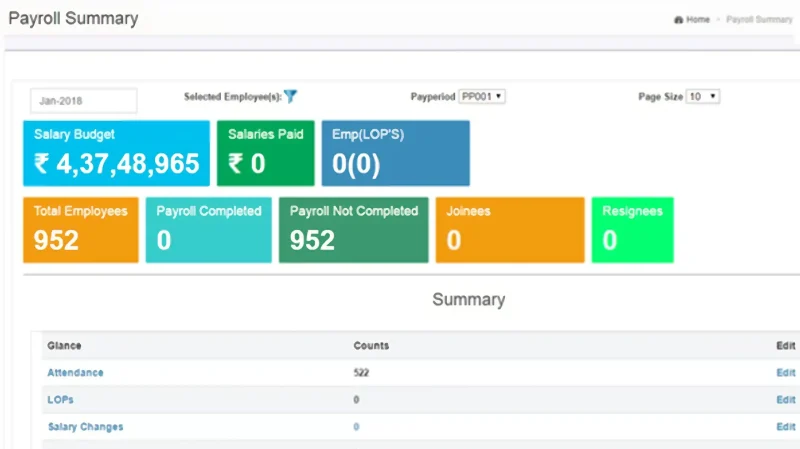Click the Counts column header
This screenshot has height=449, width=800.
pos(371,345)
